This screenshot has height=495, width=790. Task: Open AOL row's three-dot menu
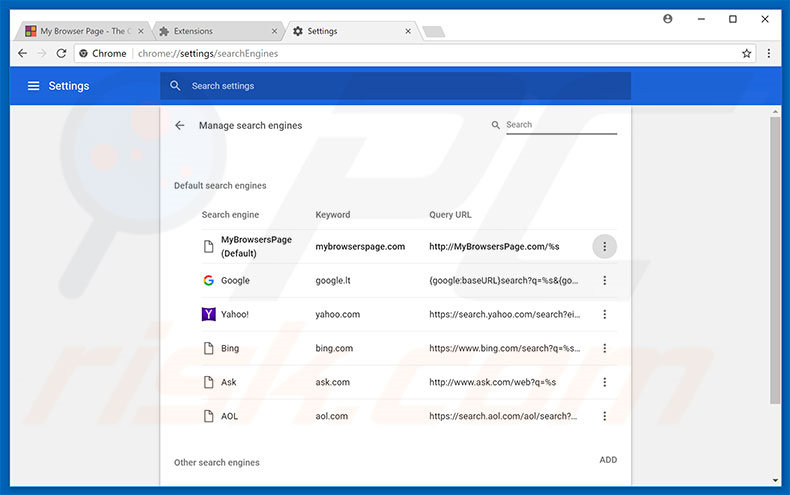[605, 416]
